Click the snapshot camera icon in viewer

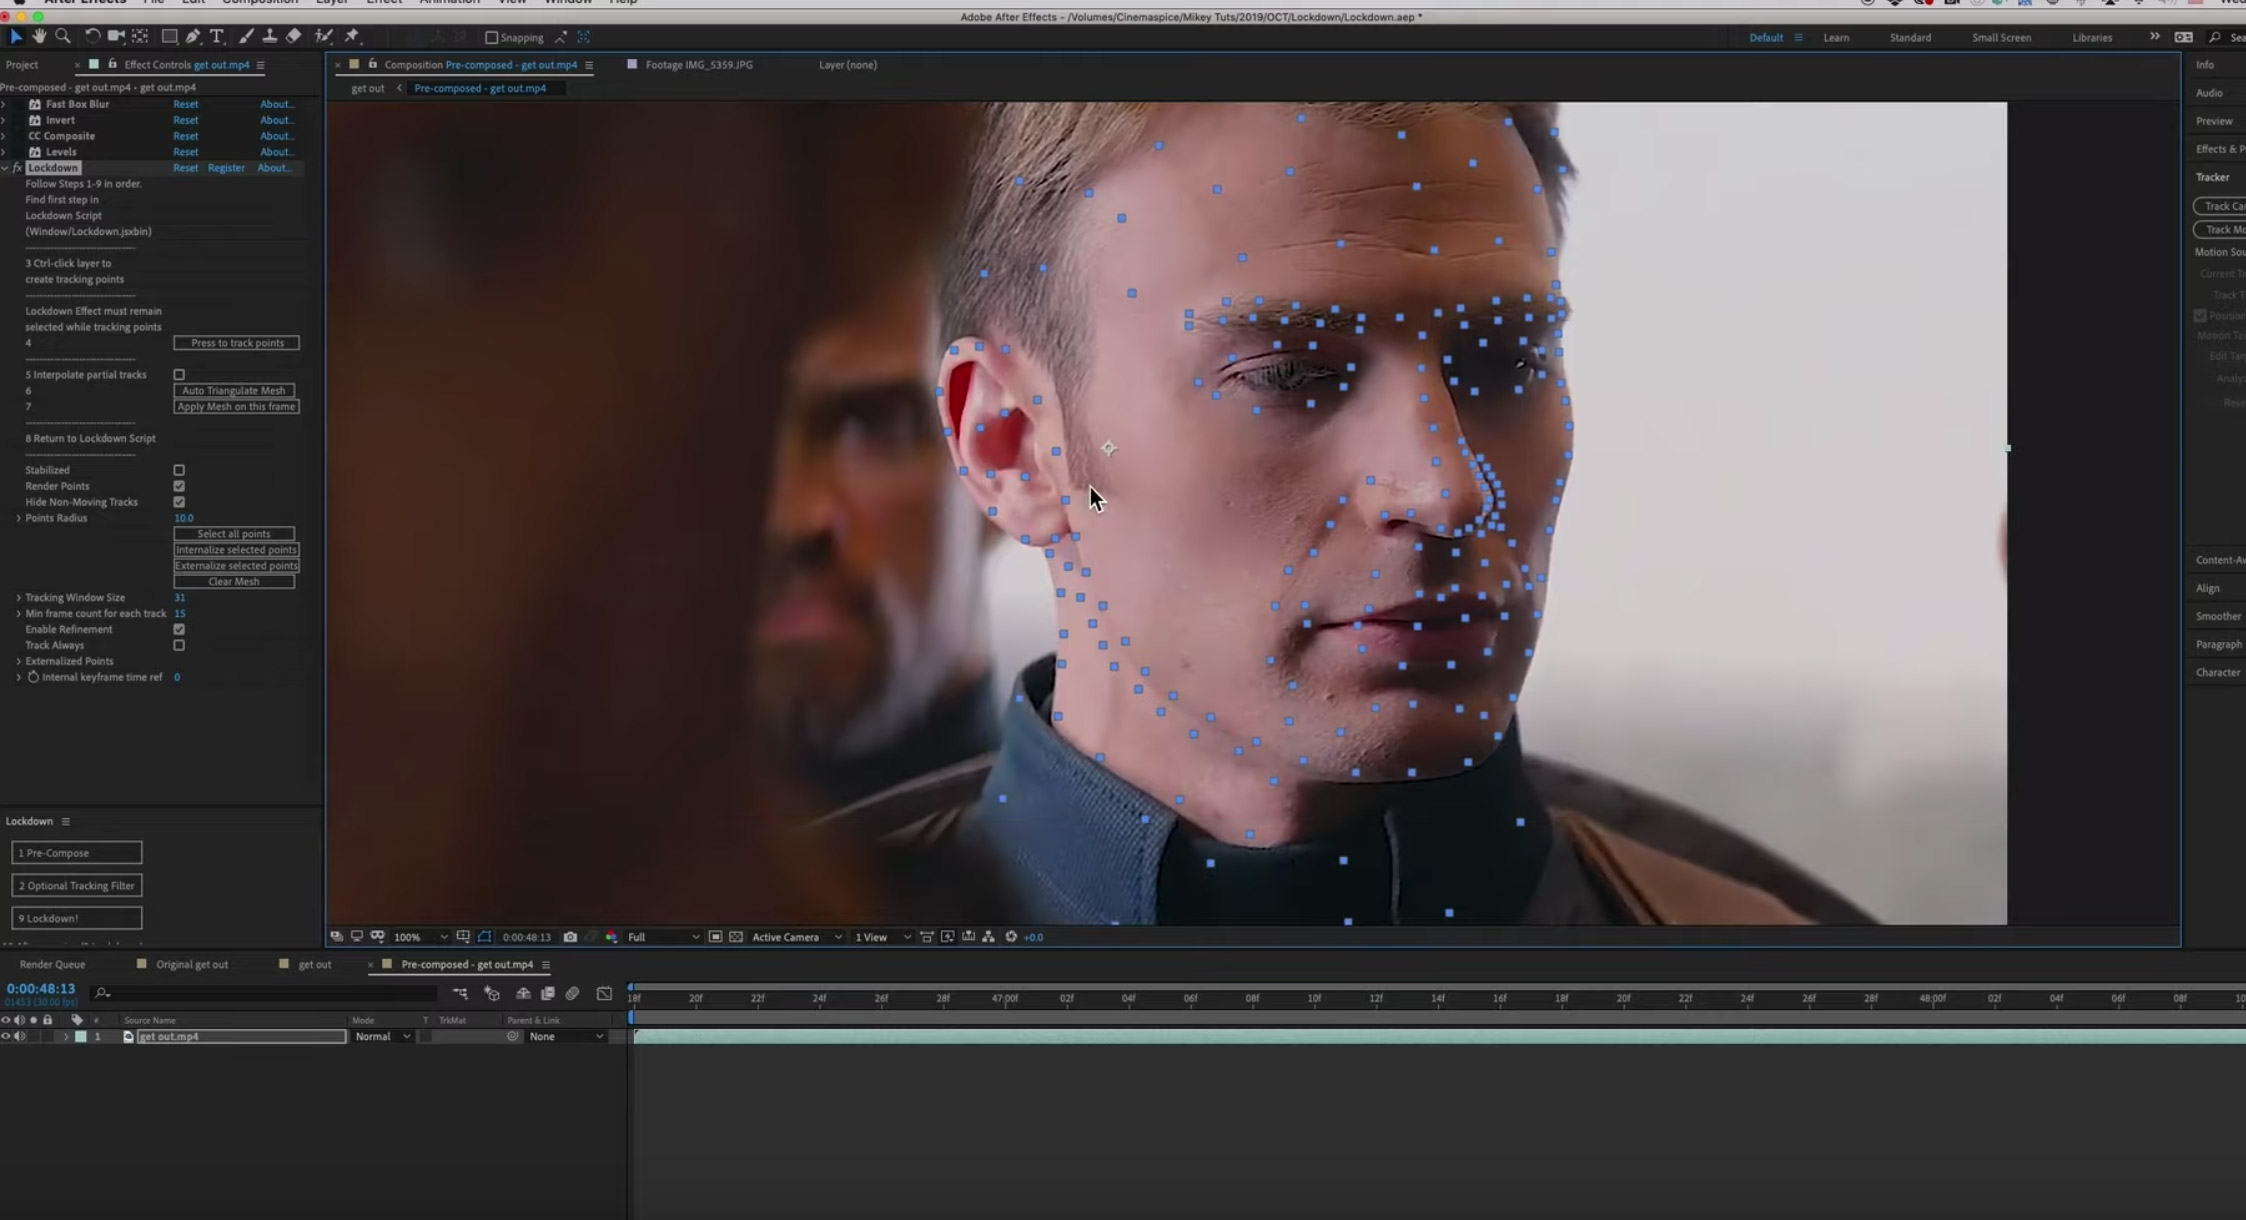tap(570, 937)
